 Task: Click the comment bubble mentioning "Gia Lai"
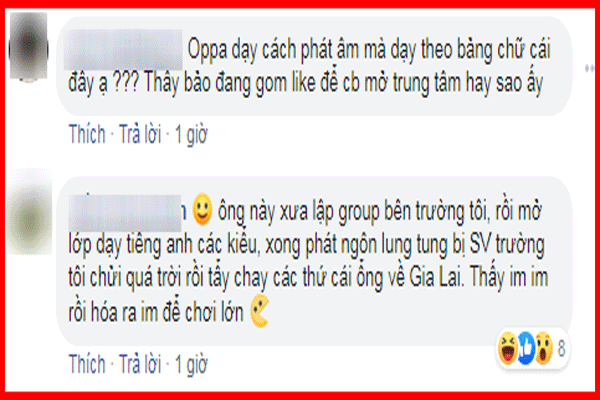point(314,261)
